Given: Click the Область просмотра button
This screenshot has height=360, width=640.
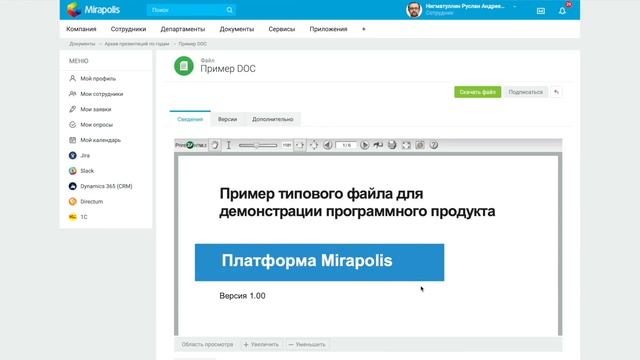Looking at the screenshot, I should 207,344.
